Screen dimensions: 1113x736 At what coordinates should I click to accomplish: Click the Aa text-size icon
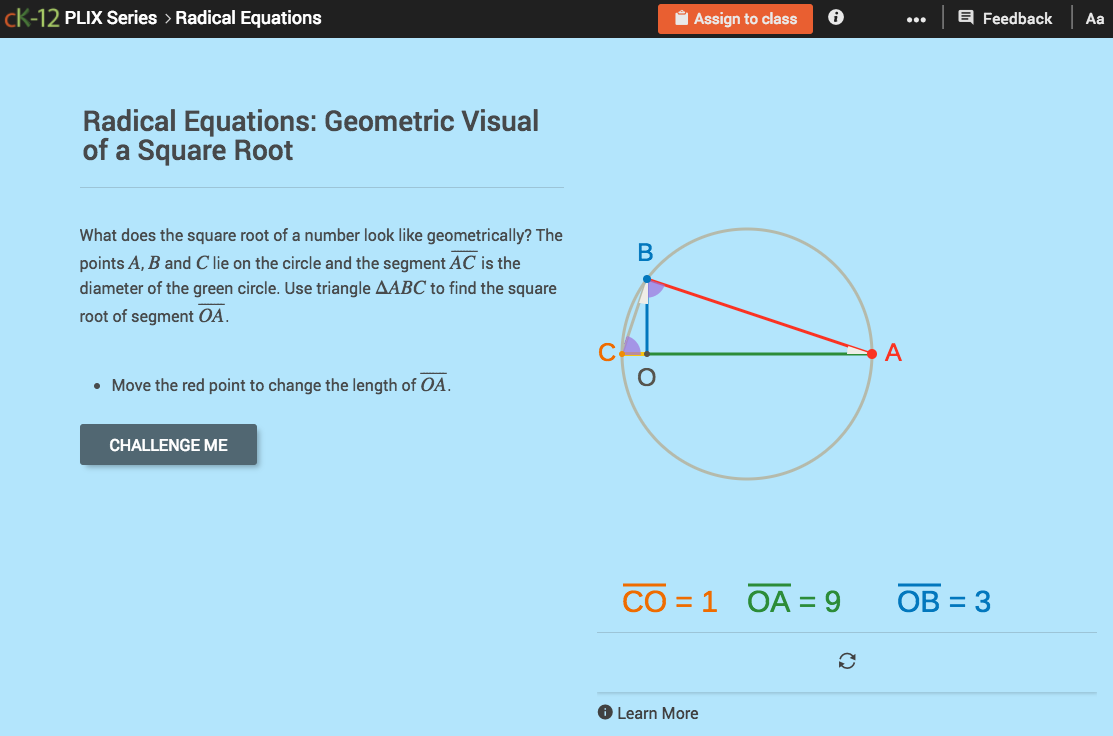(1094, 18)
